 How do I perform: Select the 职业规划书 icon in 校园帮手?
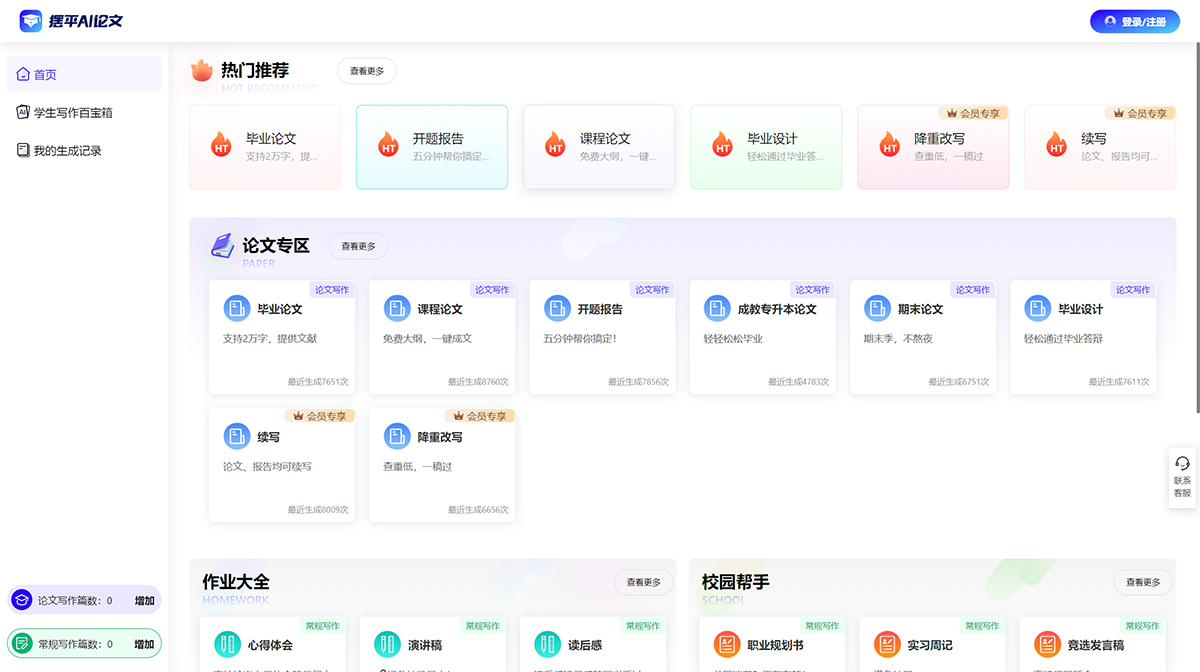click(727, 644)
